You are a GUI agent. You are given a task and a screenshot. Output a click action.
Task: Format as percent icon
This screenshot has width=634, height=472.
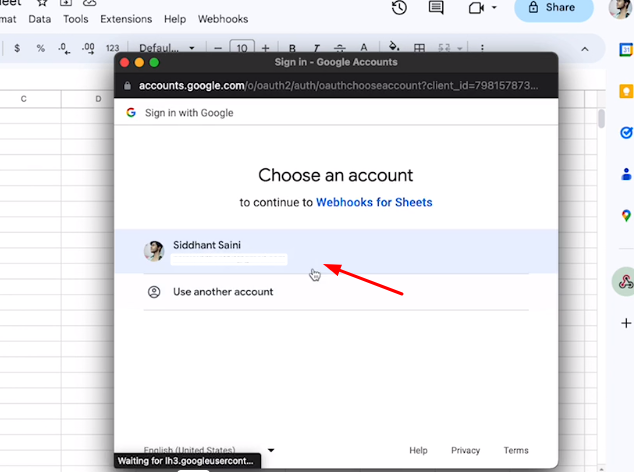coord(40,49)
